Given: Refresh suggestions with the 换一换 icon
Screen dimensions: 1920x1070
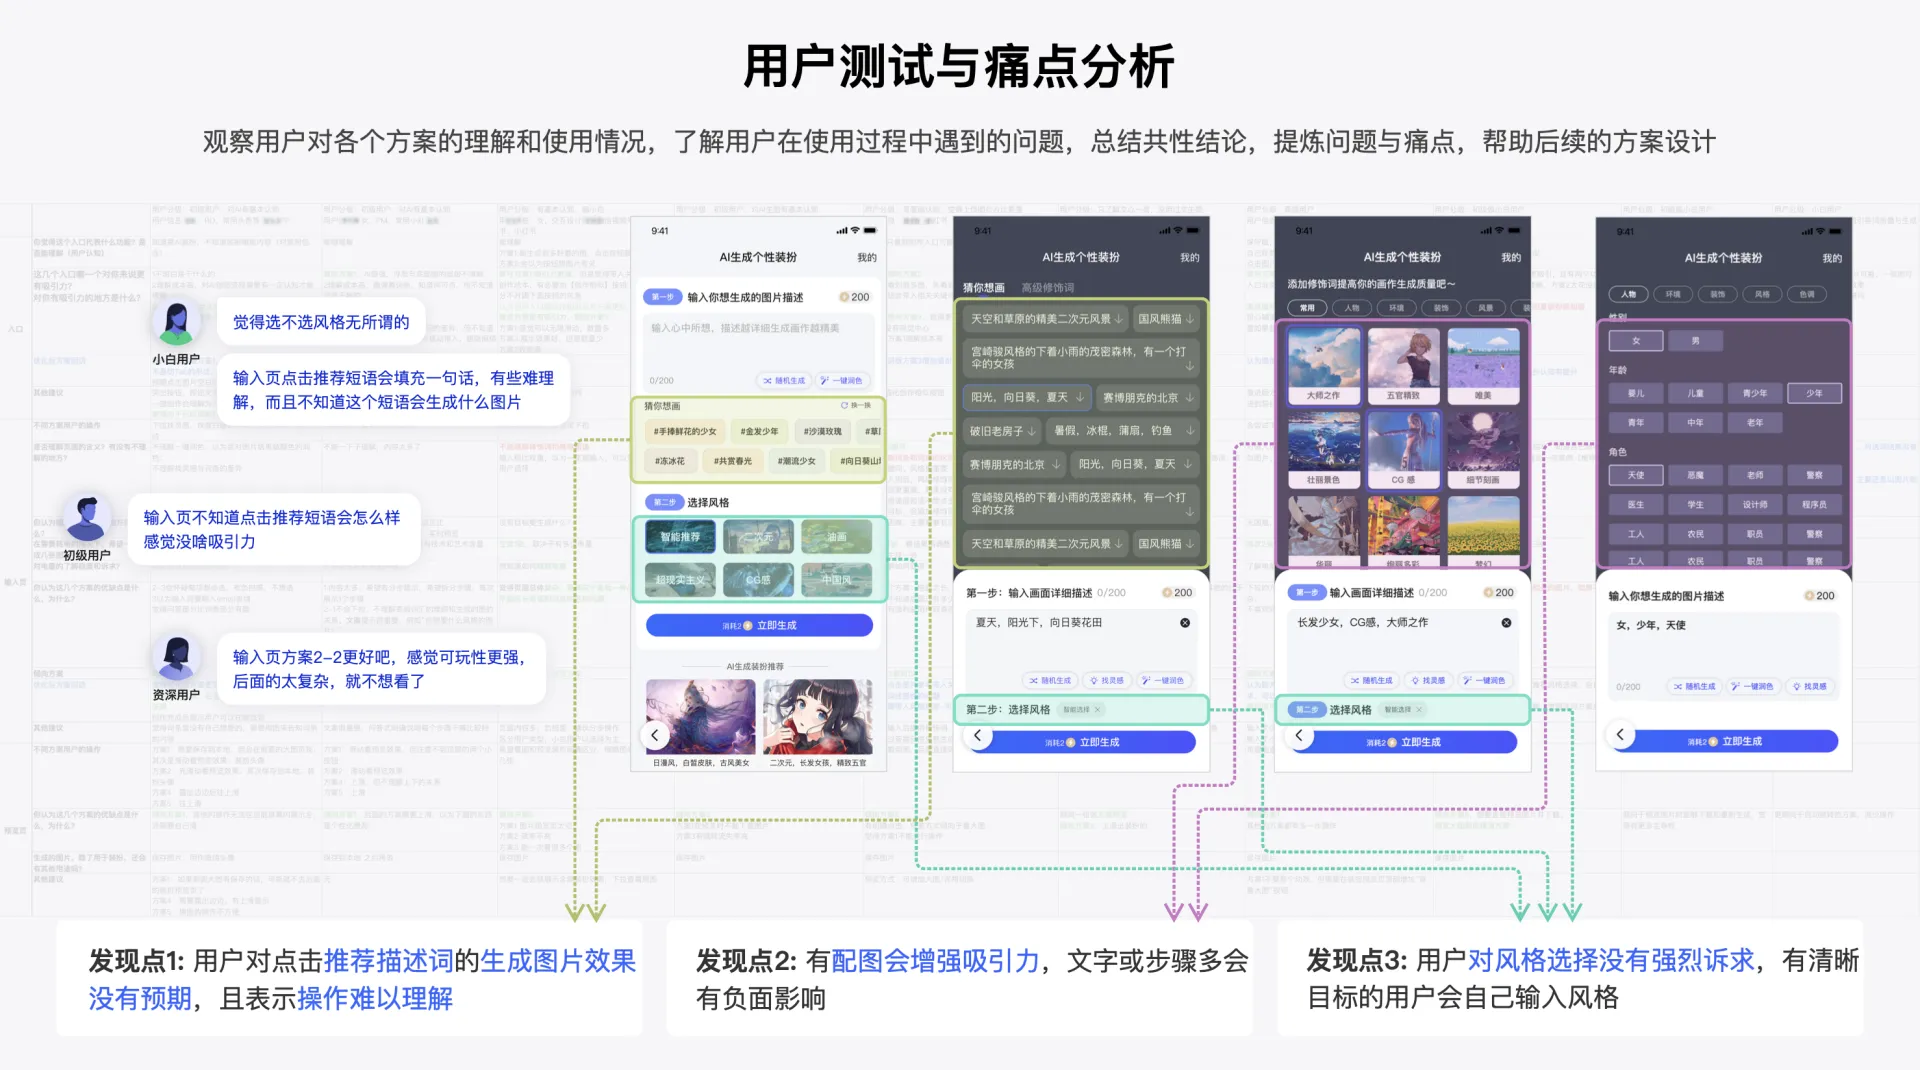Looking at the screenshot, I should [843, 406].
